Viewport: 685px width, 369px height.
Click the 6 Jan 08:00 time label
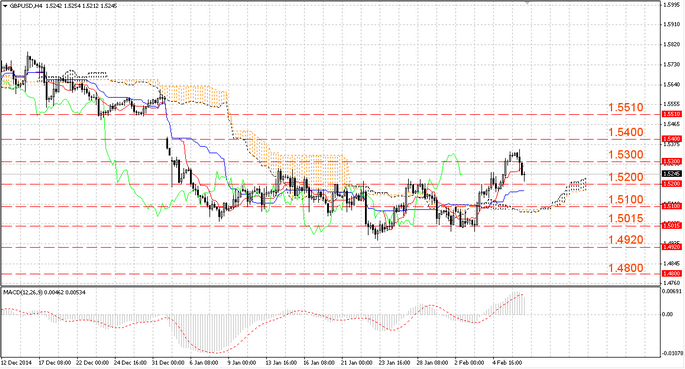[x=205, y=363]
